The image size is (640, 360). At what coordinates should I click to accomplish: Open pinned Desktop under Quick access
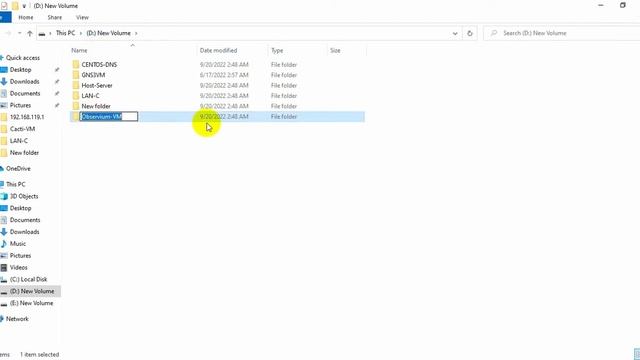(x=20, y=70)
